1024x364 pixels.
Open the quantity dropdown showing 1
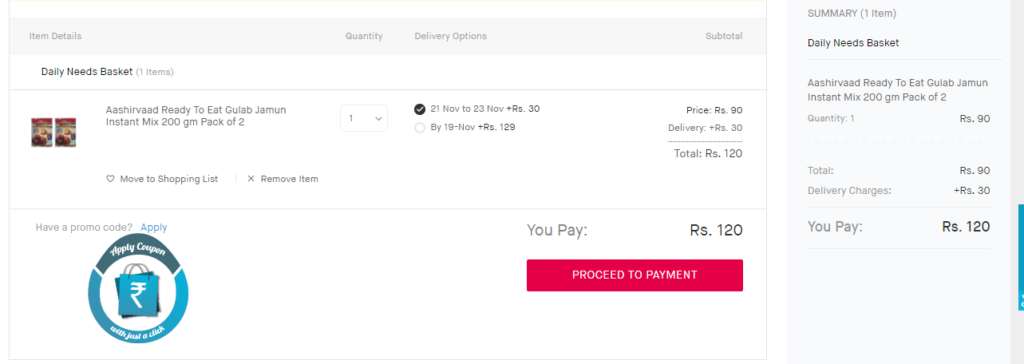coord(364,118)
